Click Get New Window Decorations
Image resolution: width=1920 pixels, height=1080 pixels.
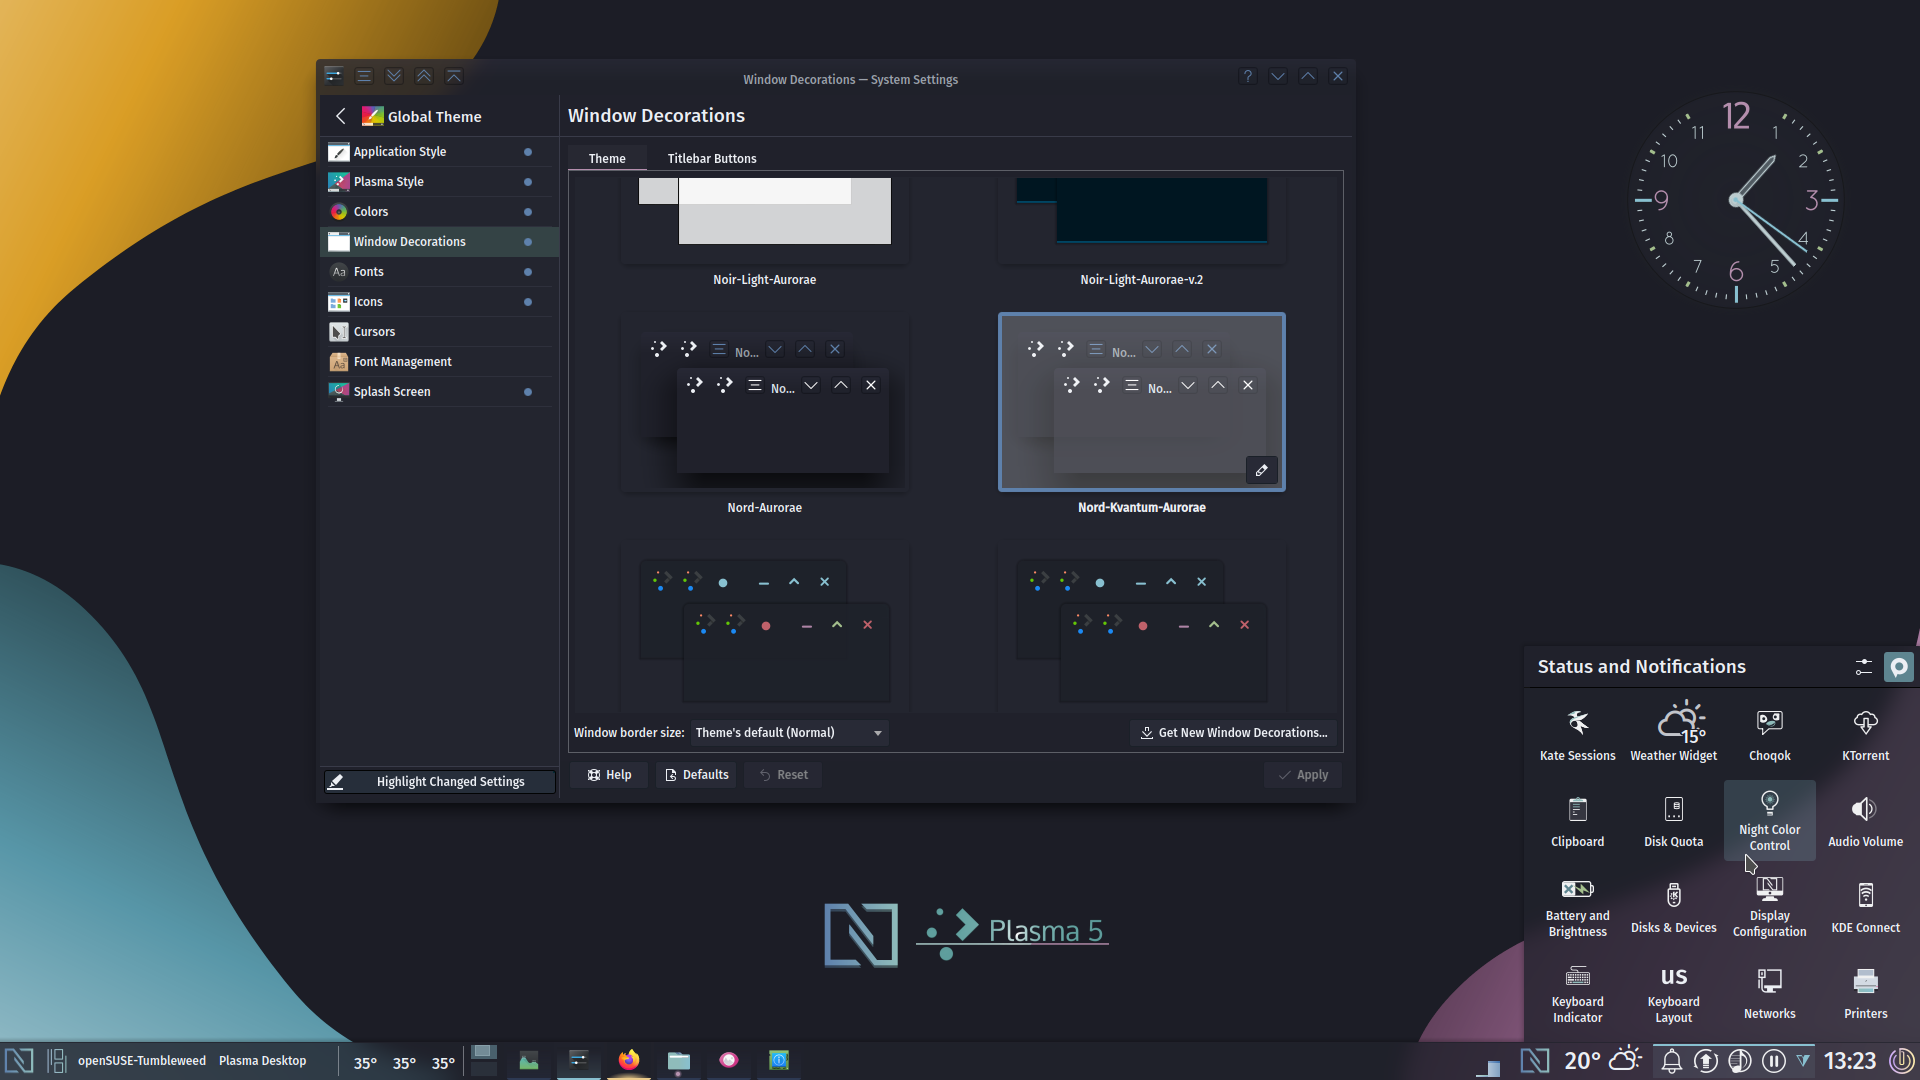click(1234, 733)
